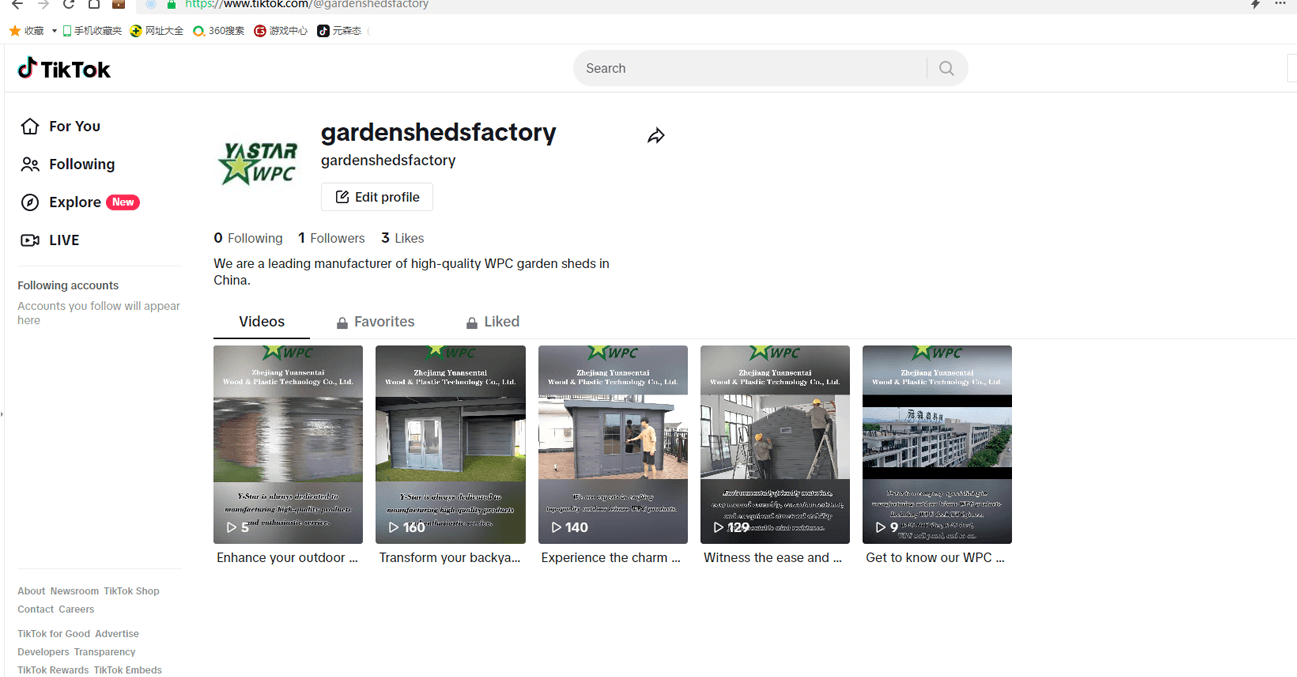Click the gardenshedsfactory profile title
The height and width of the screenshot is (677, 1297).
[438, 133]
